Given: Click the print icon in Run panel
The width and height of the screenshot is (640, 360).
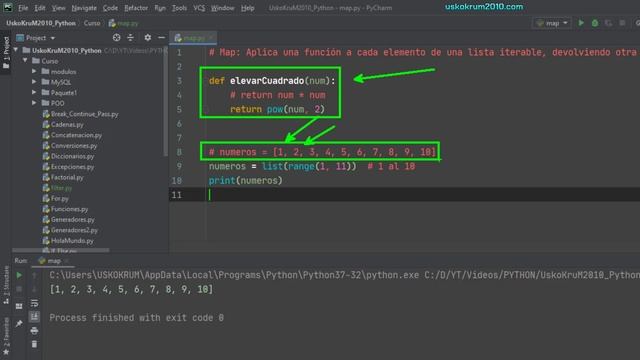Looking at the screenshot, I should pos(34,330).
